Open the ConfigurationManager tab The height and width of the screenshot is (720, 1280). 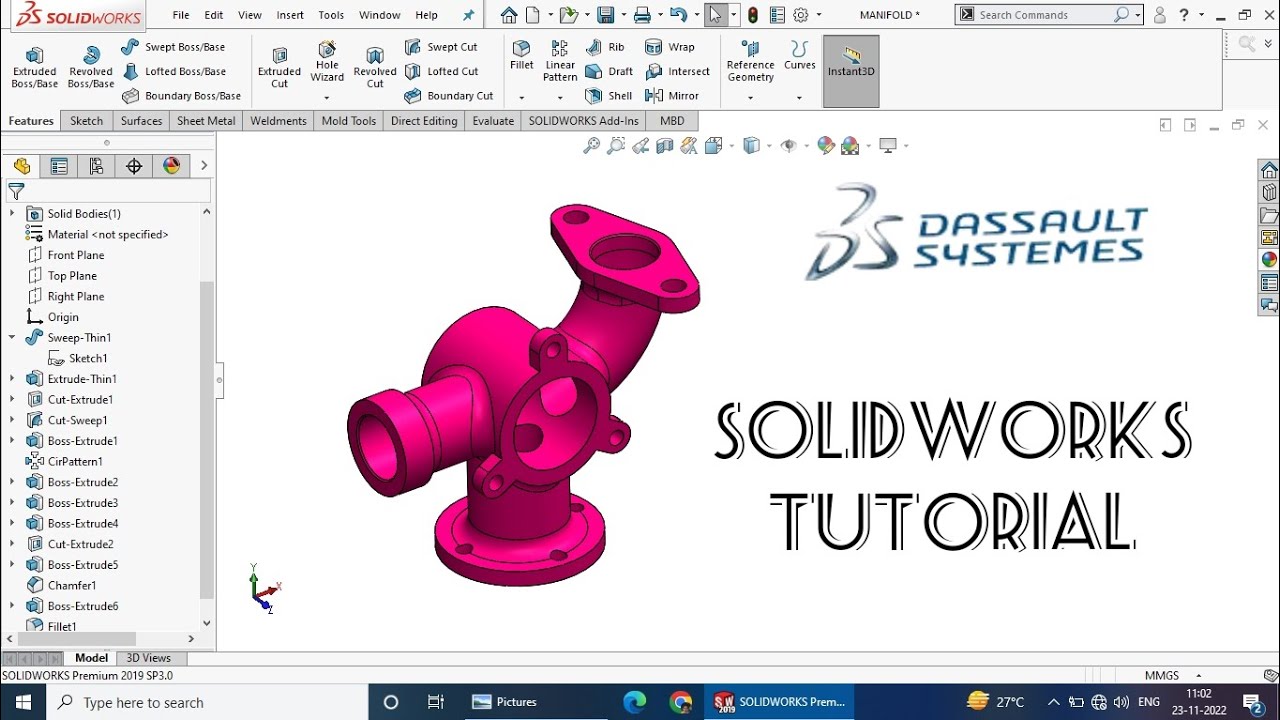tap(96, 166)
